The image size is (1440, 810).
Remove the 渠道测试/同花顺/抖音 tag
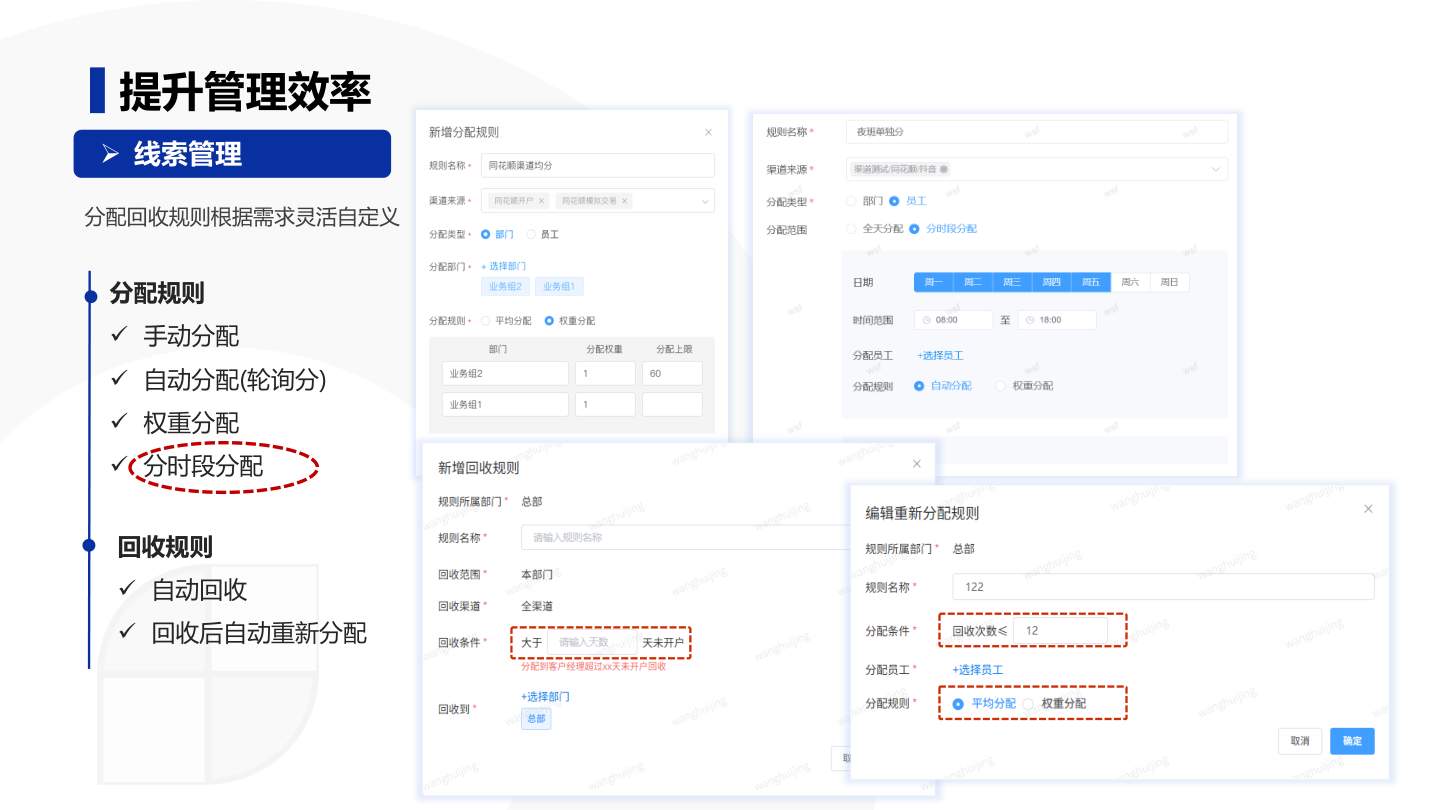943,169
